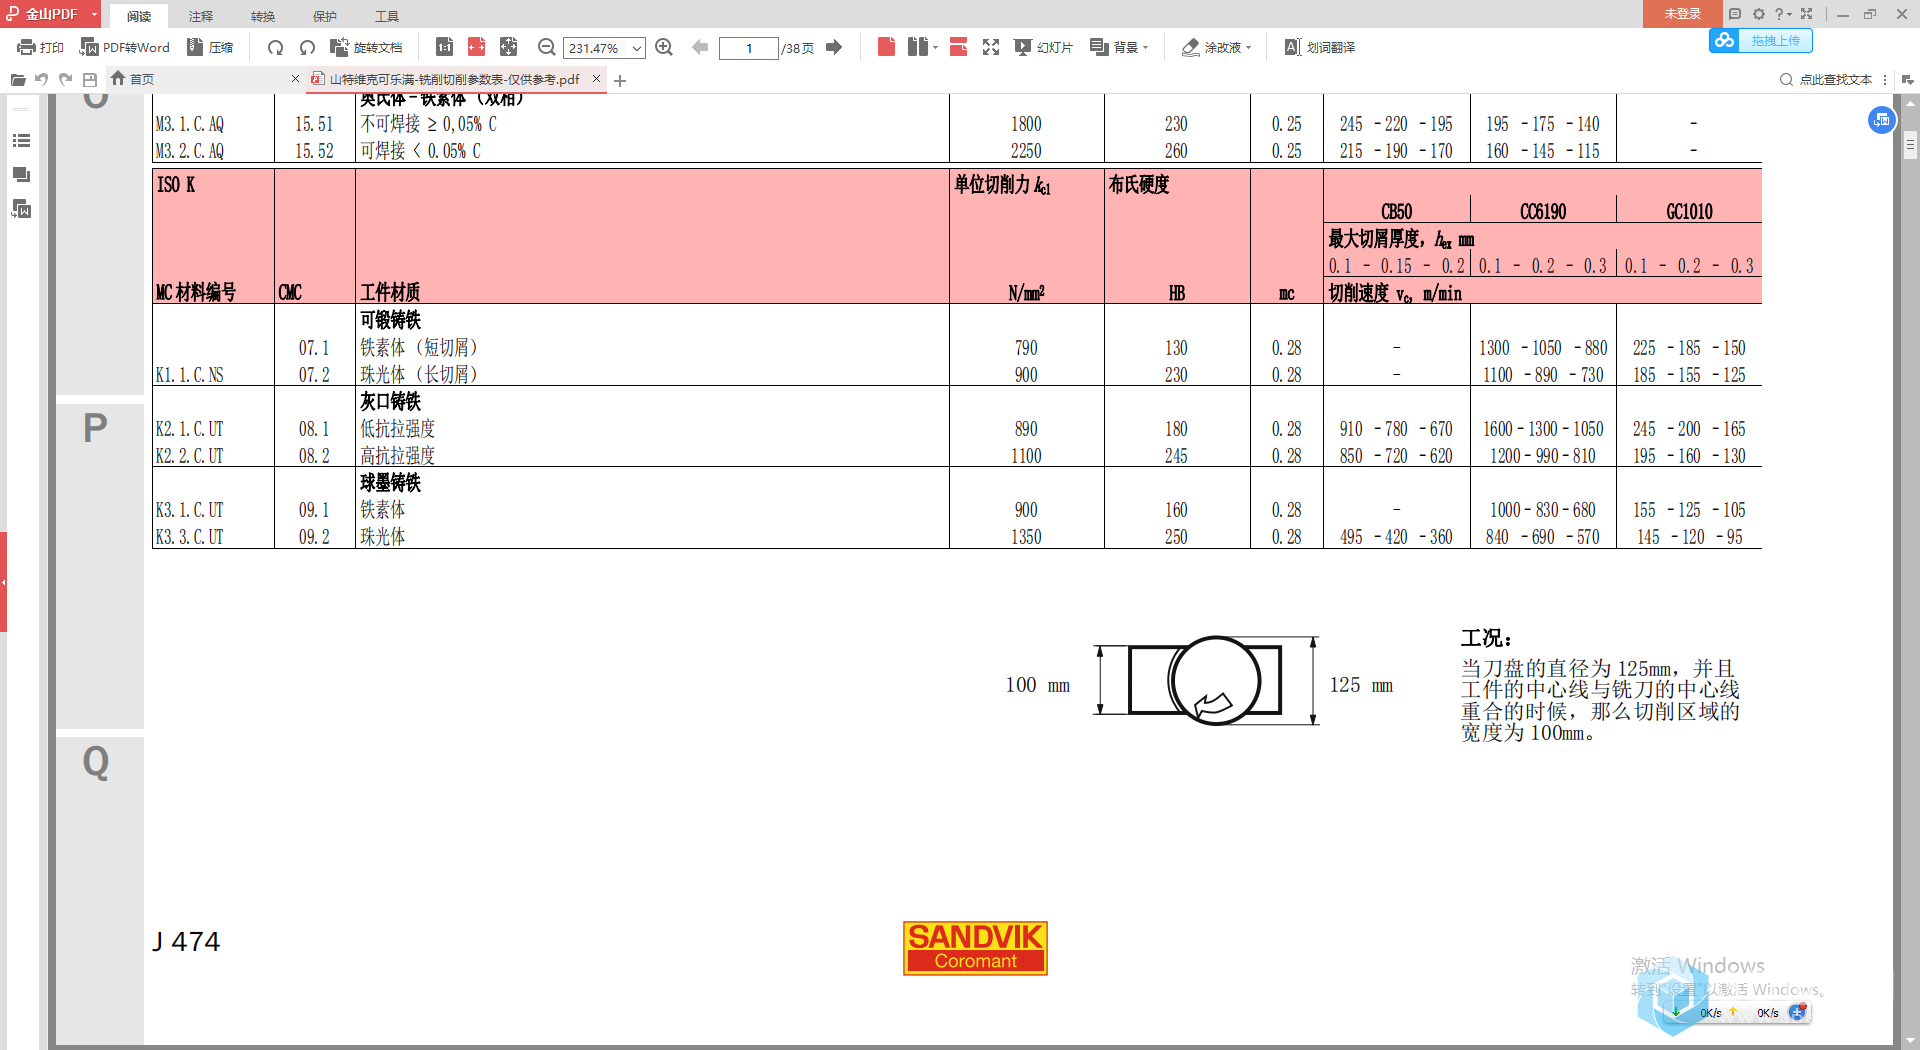Viewport: 1920px width, 1050px height.
Task: Click the 打印 print button
Action: coord(40,47)
